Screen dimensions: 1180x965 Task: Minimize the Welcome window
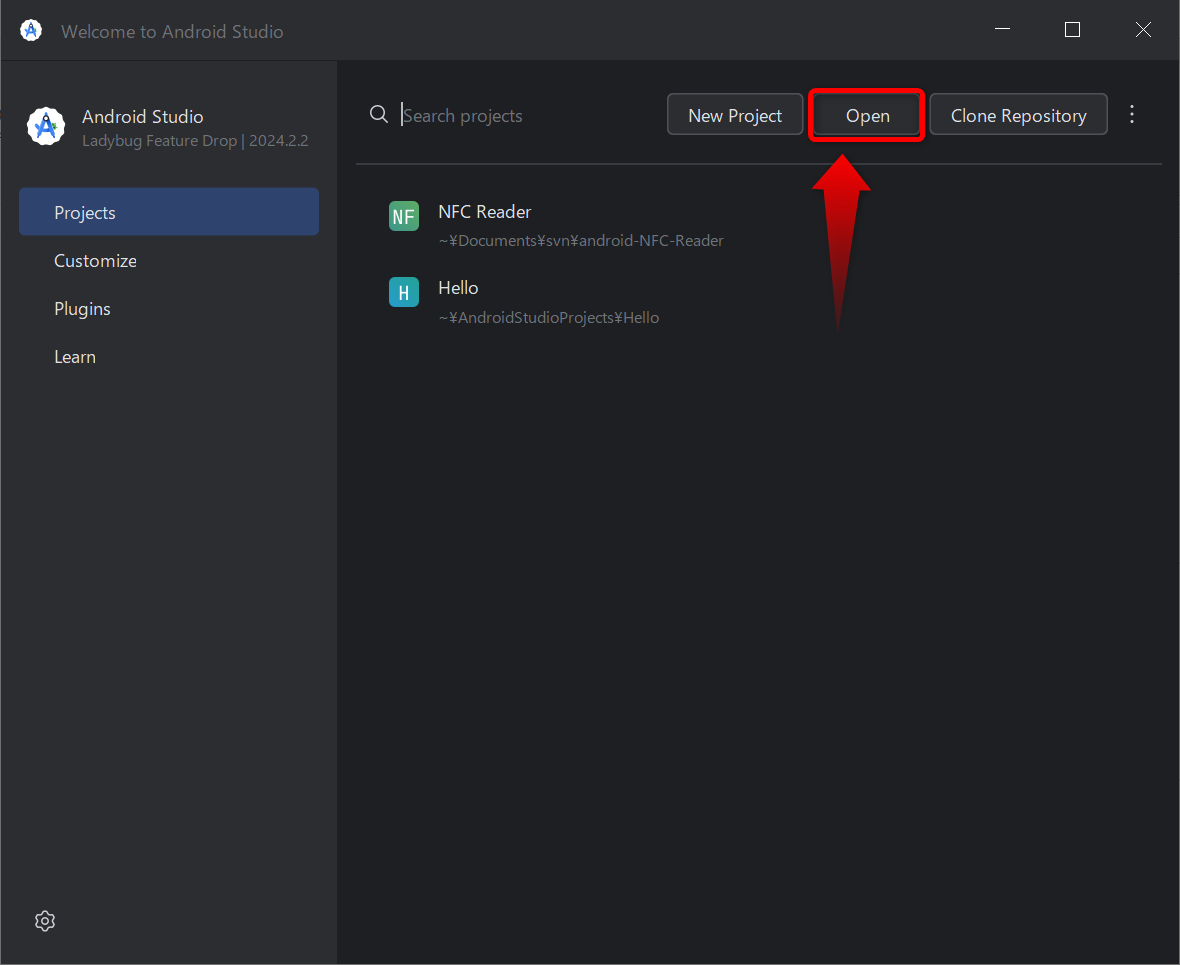1002,29
